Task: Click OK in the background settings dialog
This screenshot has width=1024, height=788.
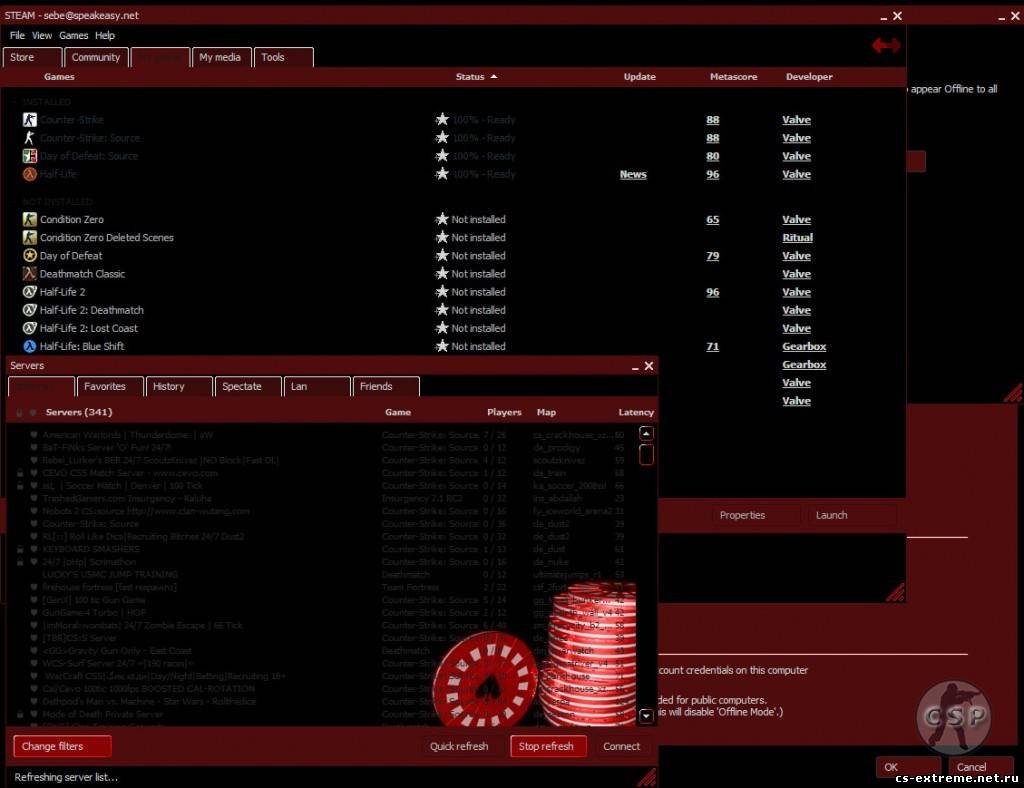Action: tap(908, 767)
